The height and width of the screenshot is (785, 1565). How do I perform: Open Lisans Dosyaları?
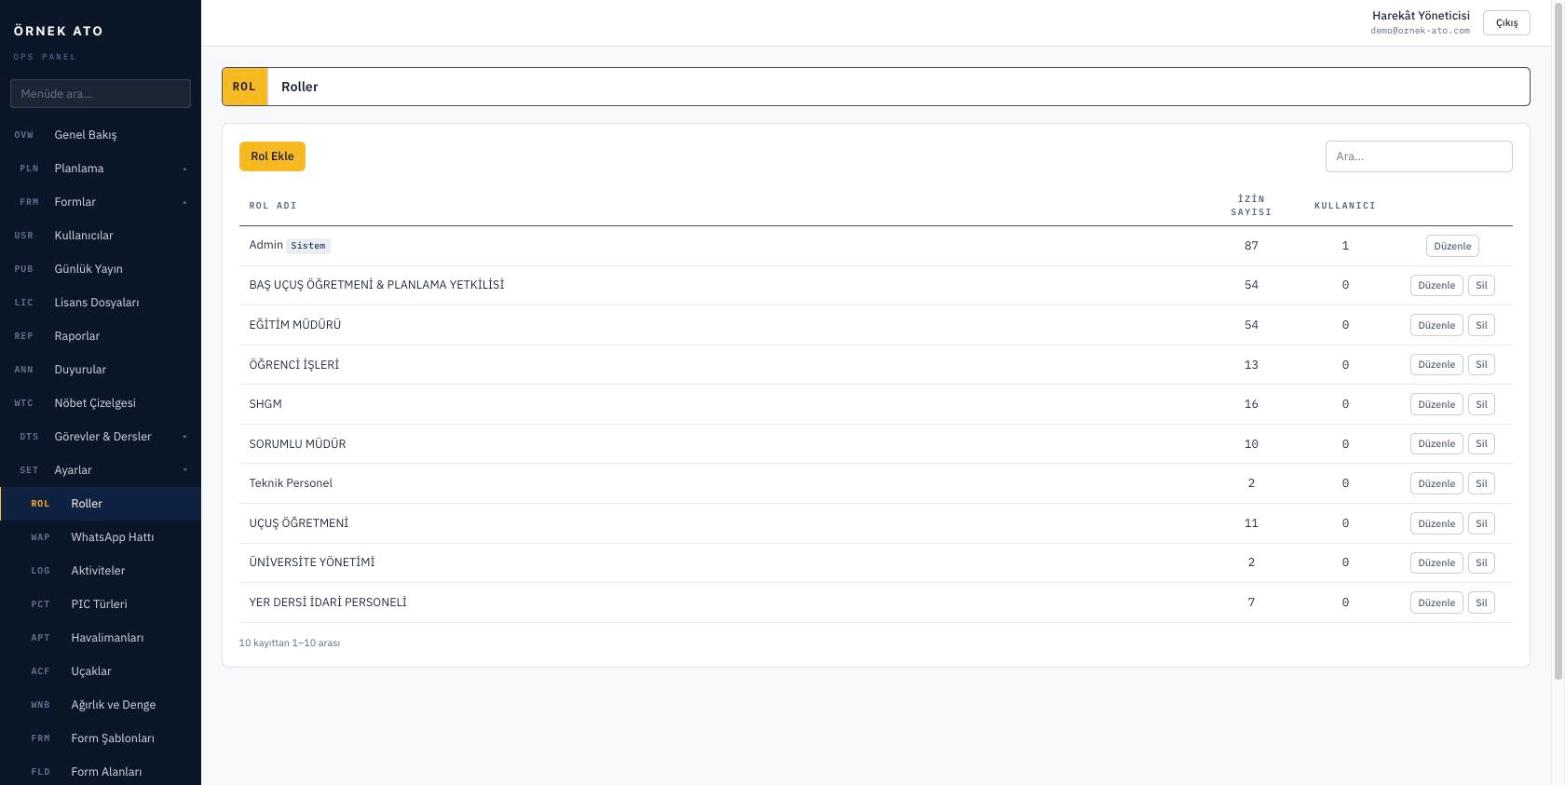pyautogui.click(x=100, y=303)
